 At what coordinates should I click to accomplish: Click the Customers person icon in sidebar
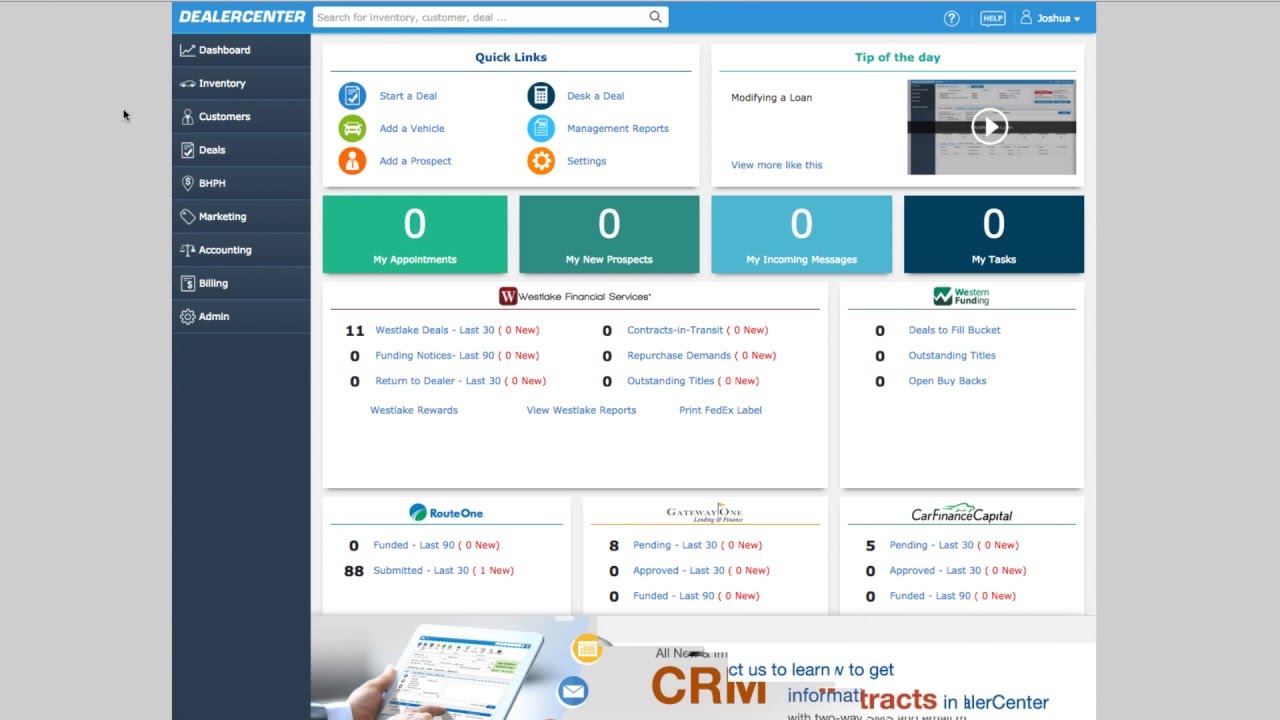(187, 117)
